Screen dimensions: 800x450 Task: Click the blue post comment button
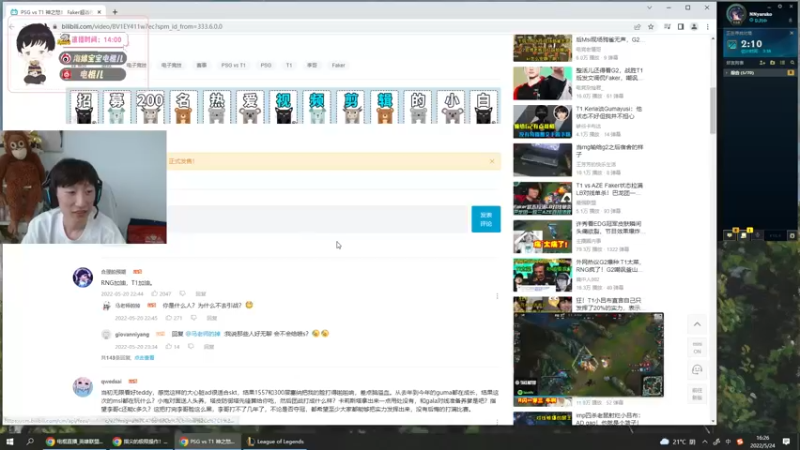pyautogui.click(x=486, y=219)
